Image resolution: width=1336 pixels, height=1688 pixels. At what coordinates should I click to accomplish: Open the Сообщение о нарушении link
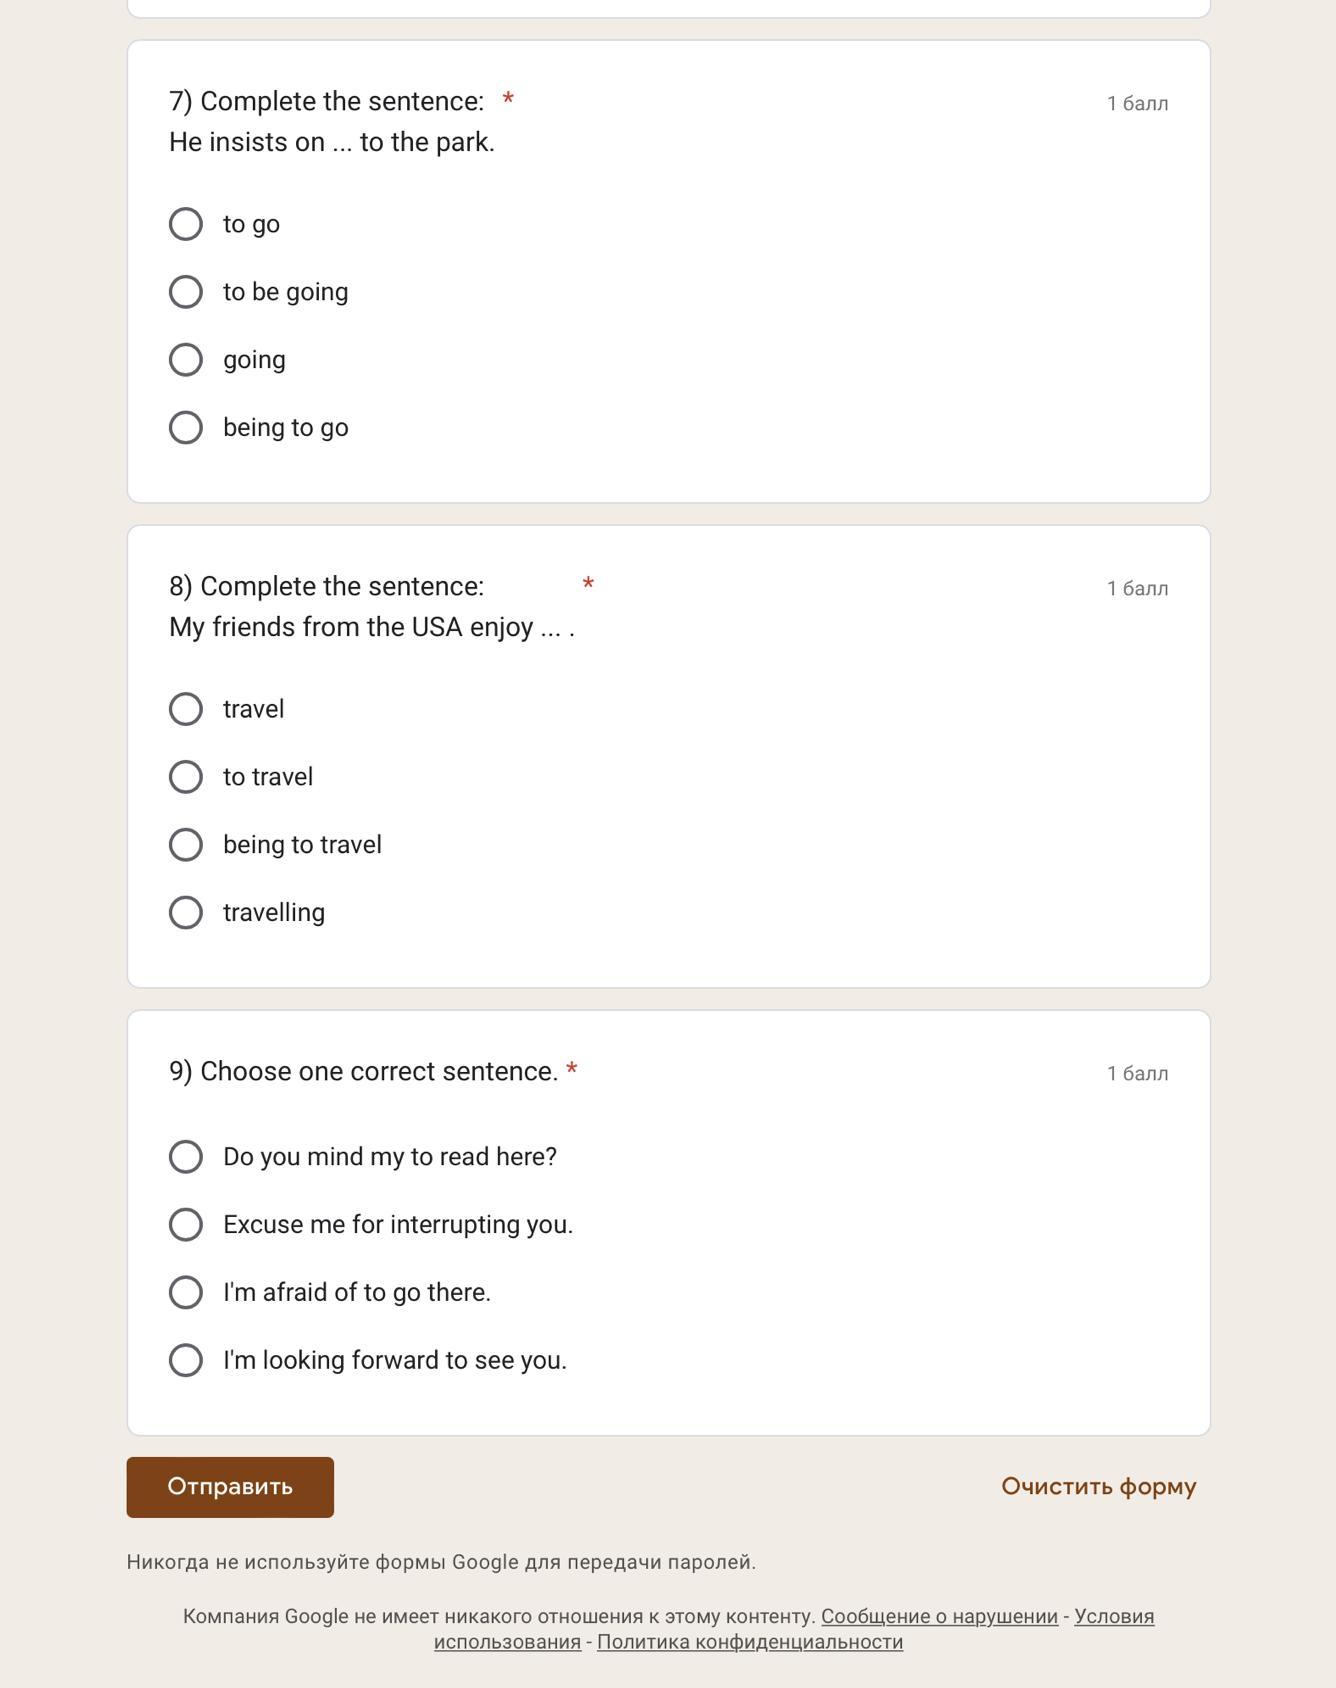pyautogui.click(x=939, y=1616)
